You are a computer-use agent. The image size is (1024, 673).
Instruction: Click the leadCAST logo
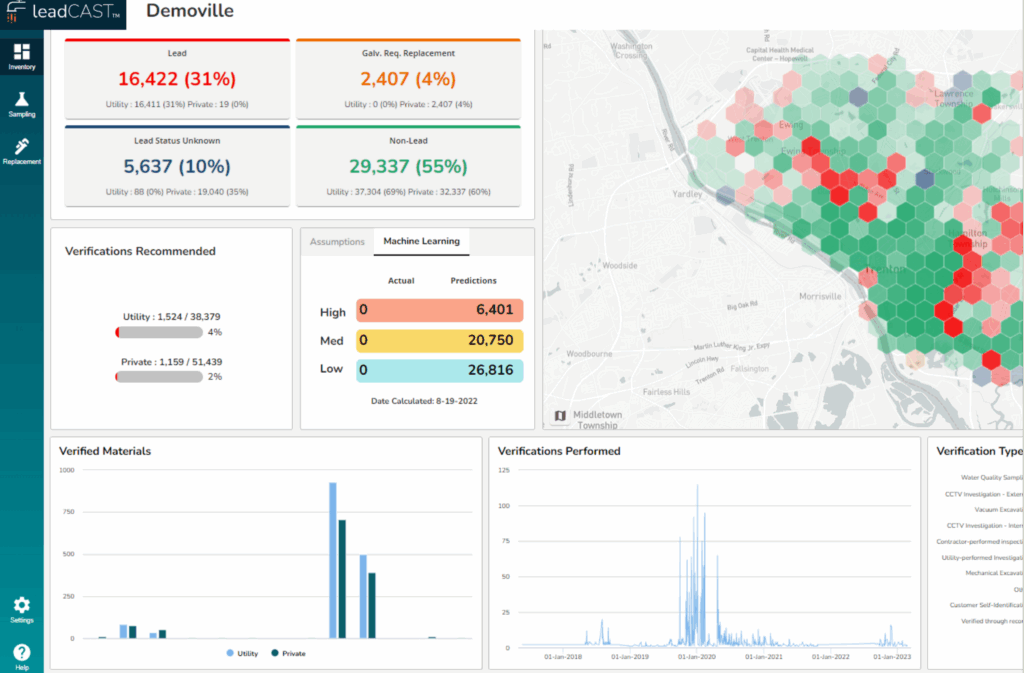coord(63,14)
